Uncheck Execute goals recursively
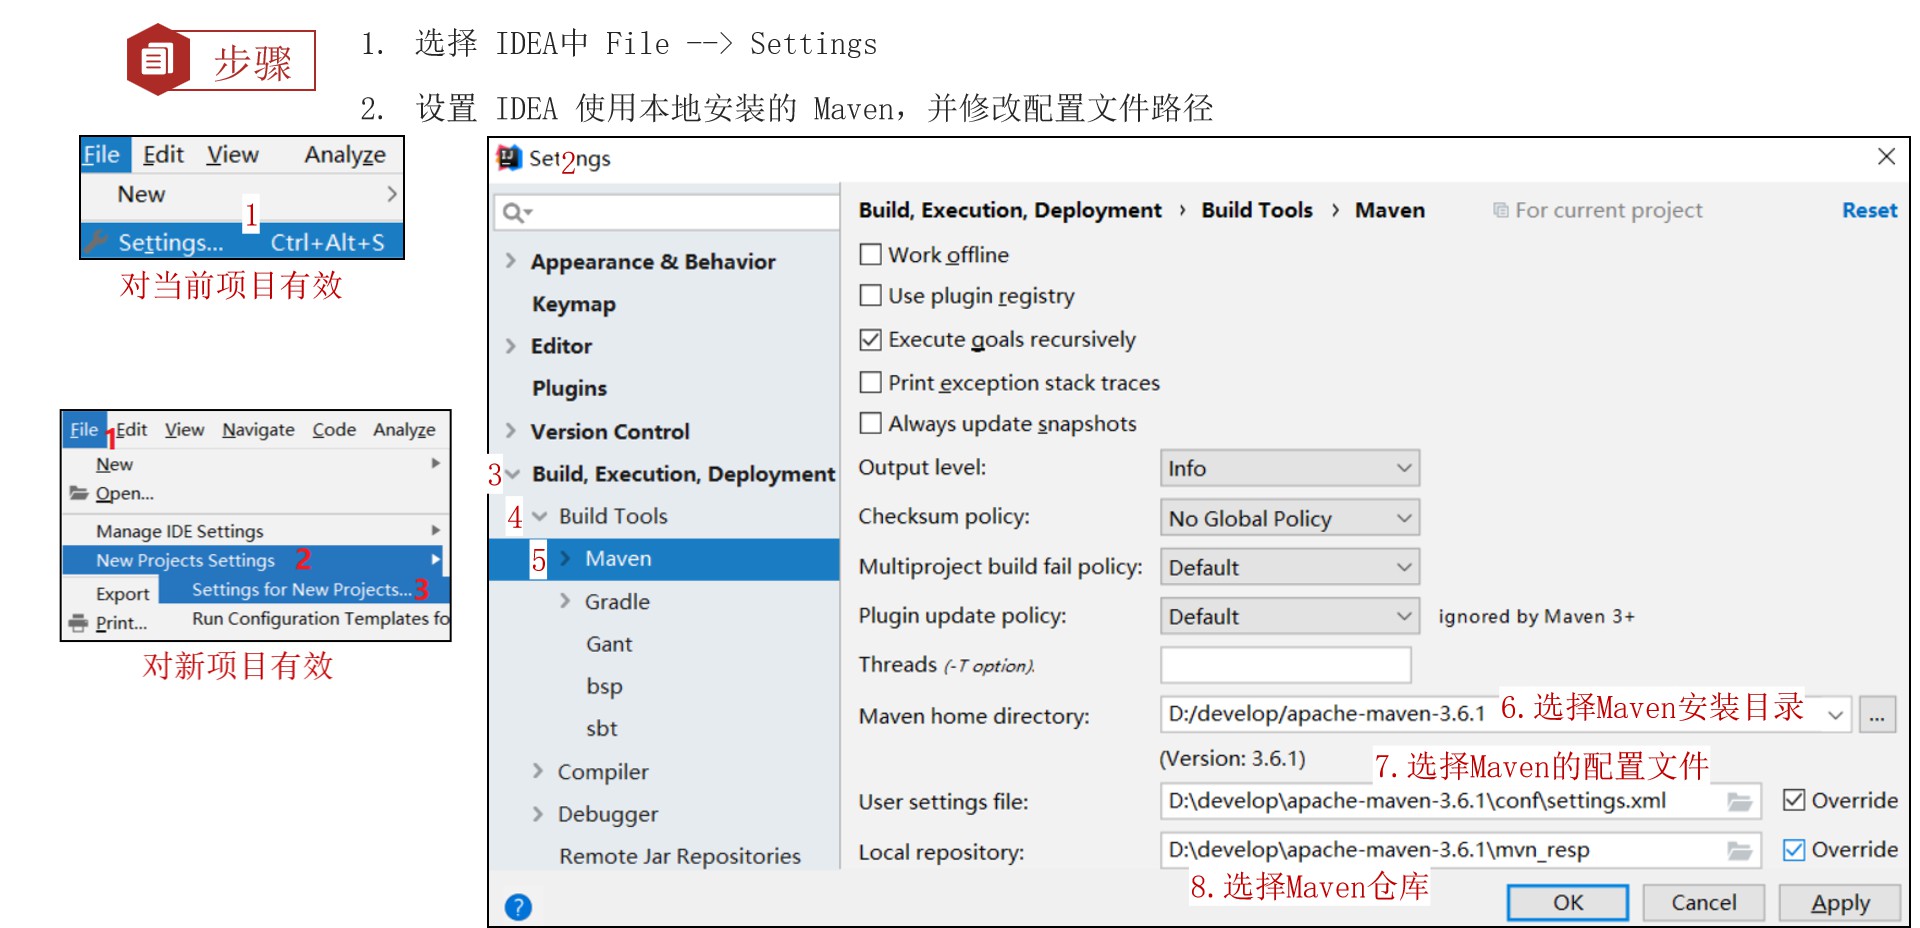Viewport: 1920px width, 928px height. pyautogui.click(x=871, y=339)
